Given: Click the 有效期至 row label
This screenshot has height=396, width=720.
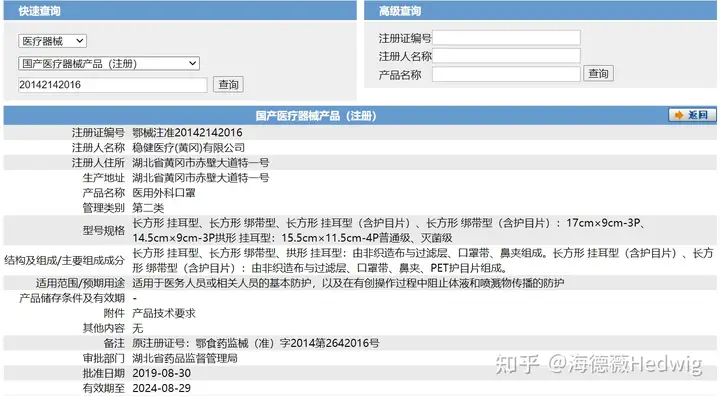Looking at the screenshot, I should coord(103,388).
